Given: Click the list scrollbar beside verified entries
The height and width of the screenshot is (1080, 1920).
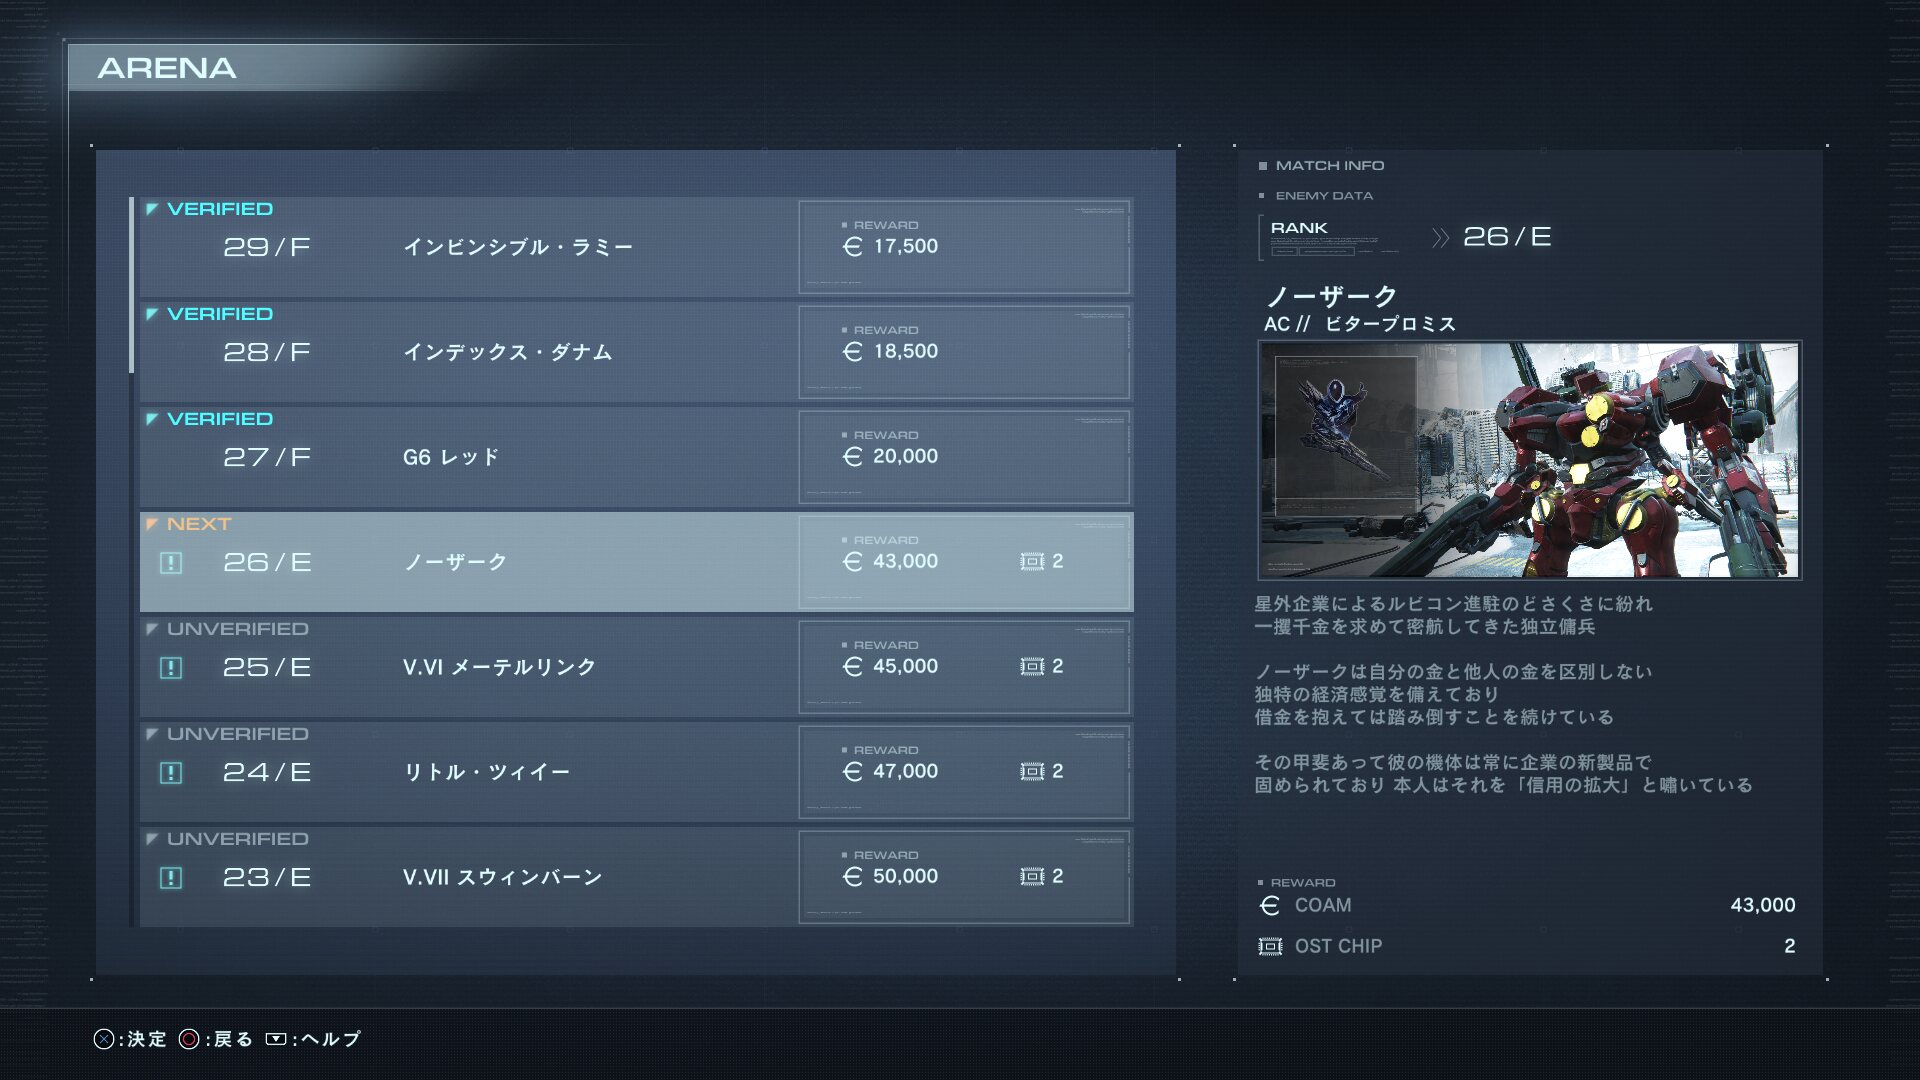Looking at the screenshot, I should pos(131,286).
